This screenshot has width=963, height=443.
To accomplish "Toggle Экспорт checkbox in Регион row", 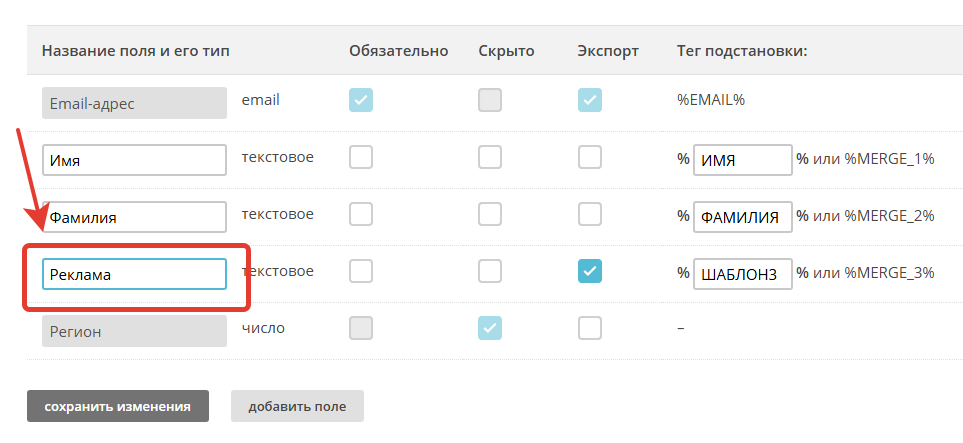I will pyautogui.click(x=590, y=328).
